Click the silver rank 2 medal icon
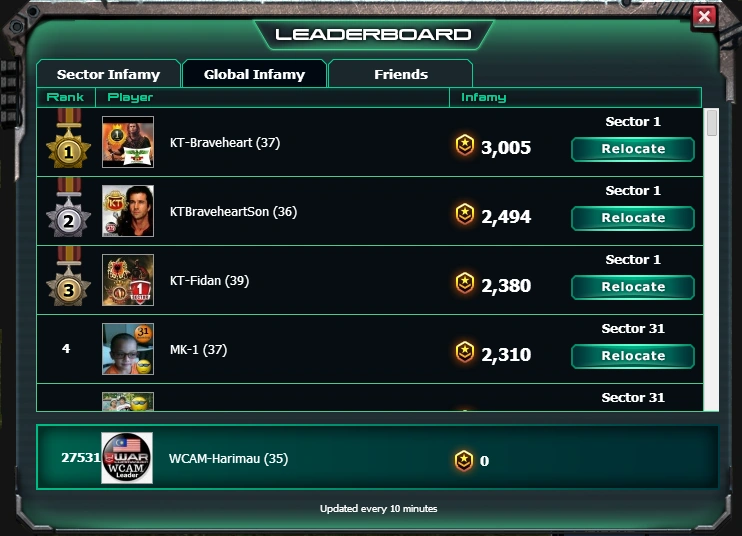The height and width of the screenshot is (536, 742). point(69,208)
